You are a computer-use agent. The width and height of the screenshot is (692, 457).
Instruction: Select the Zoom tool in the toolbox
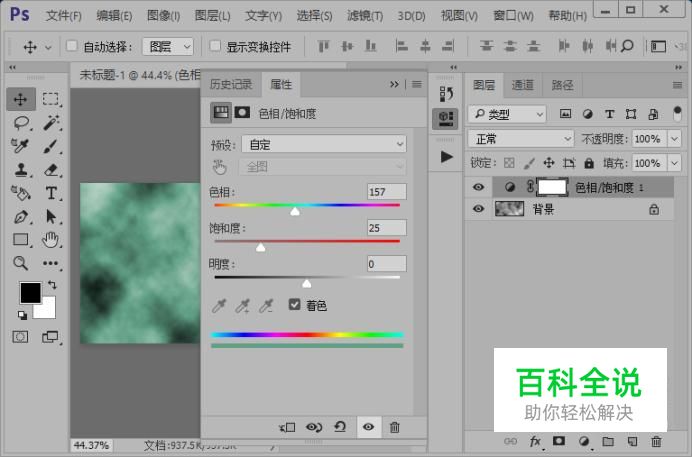click(20, 263)
